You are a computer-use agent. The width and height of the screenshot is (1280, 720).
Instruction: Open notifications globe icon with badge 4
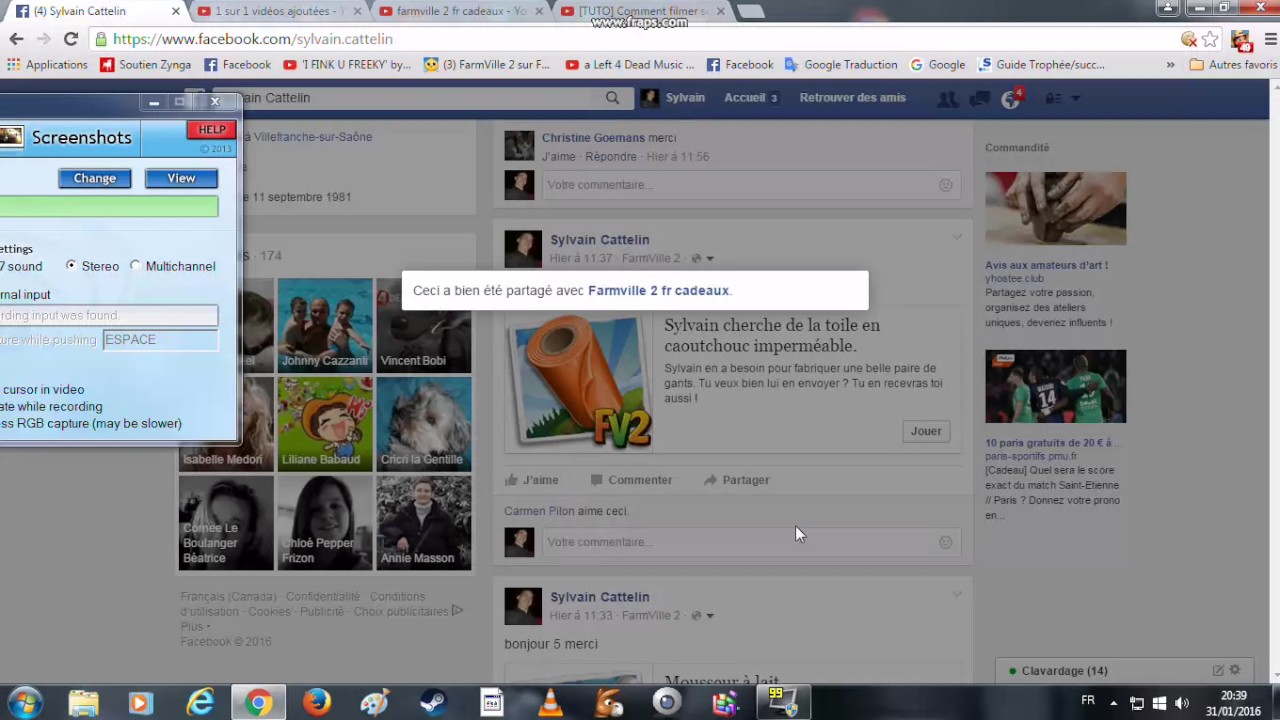tap(1012, 98)
